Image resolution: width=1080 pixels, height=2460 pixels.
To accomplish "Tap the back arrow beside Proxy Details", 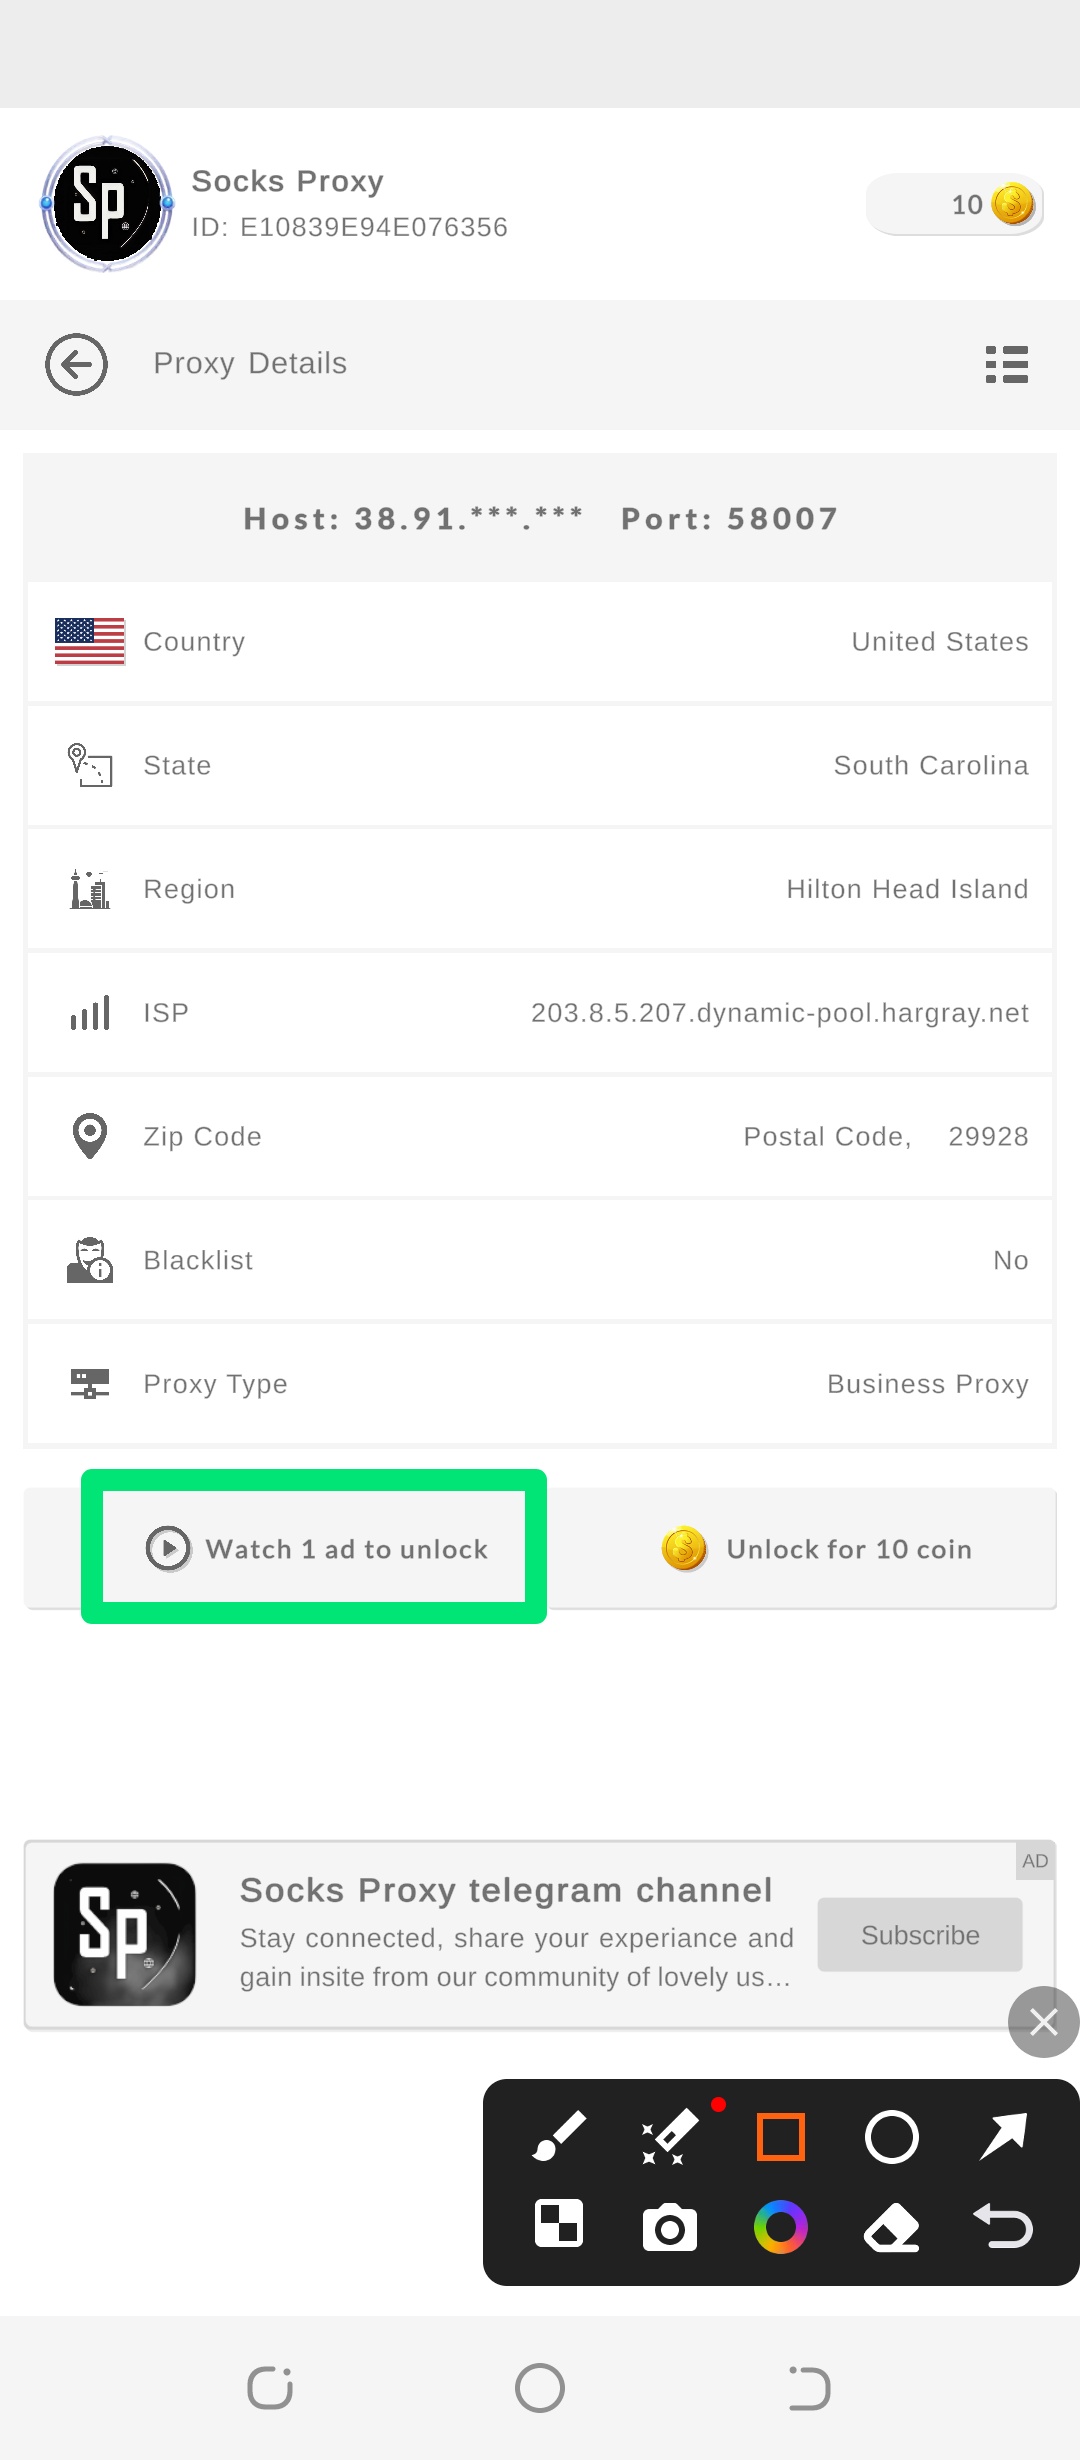I will coord(76,364).
